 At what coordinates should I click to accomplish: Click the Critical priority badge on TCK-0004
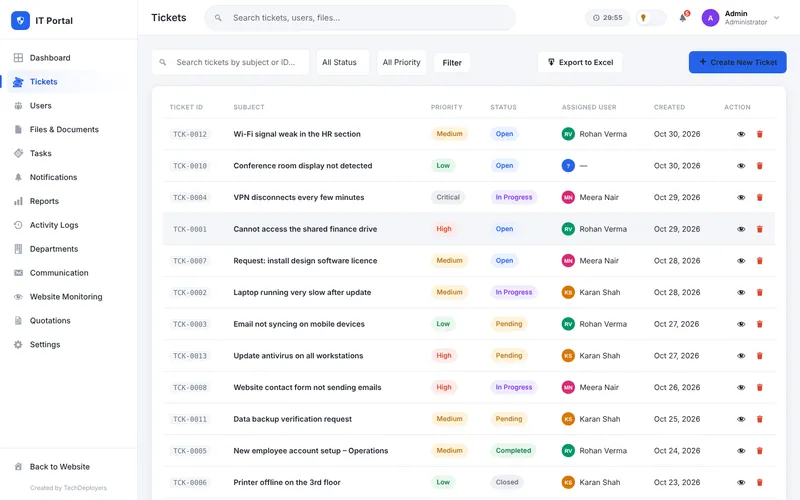coord(447,197)
